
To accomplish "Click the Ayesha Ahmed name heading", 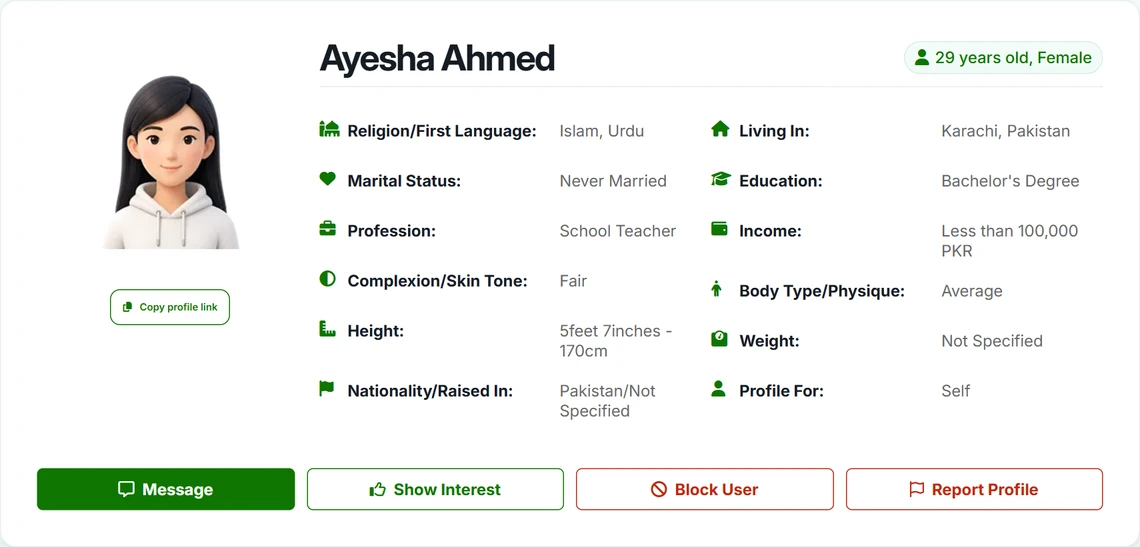I will (x=437, y=58).
